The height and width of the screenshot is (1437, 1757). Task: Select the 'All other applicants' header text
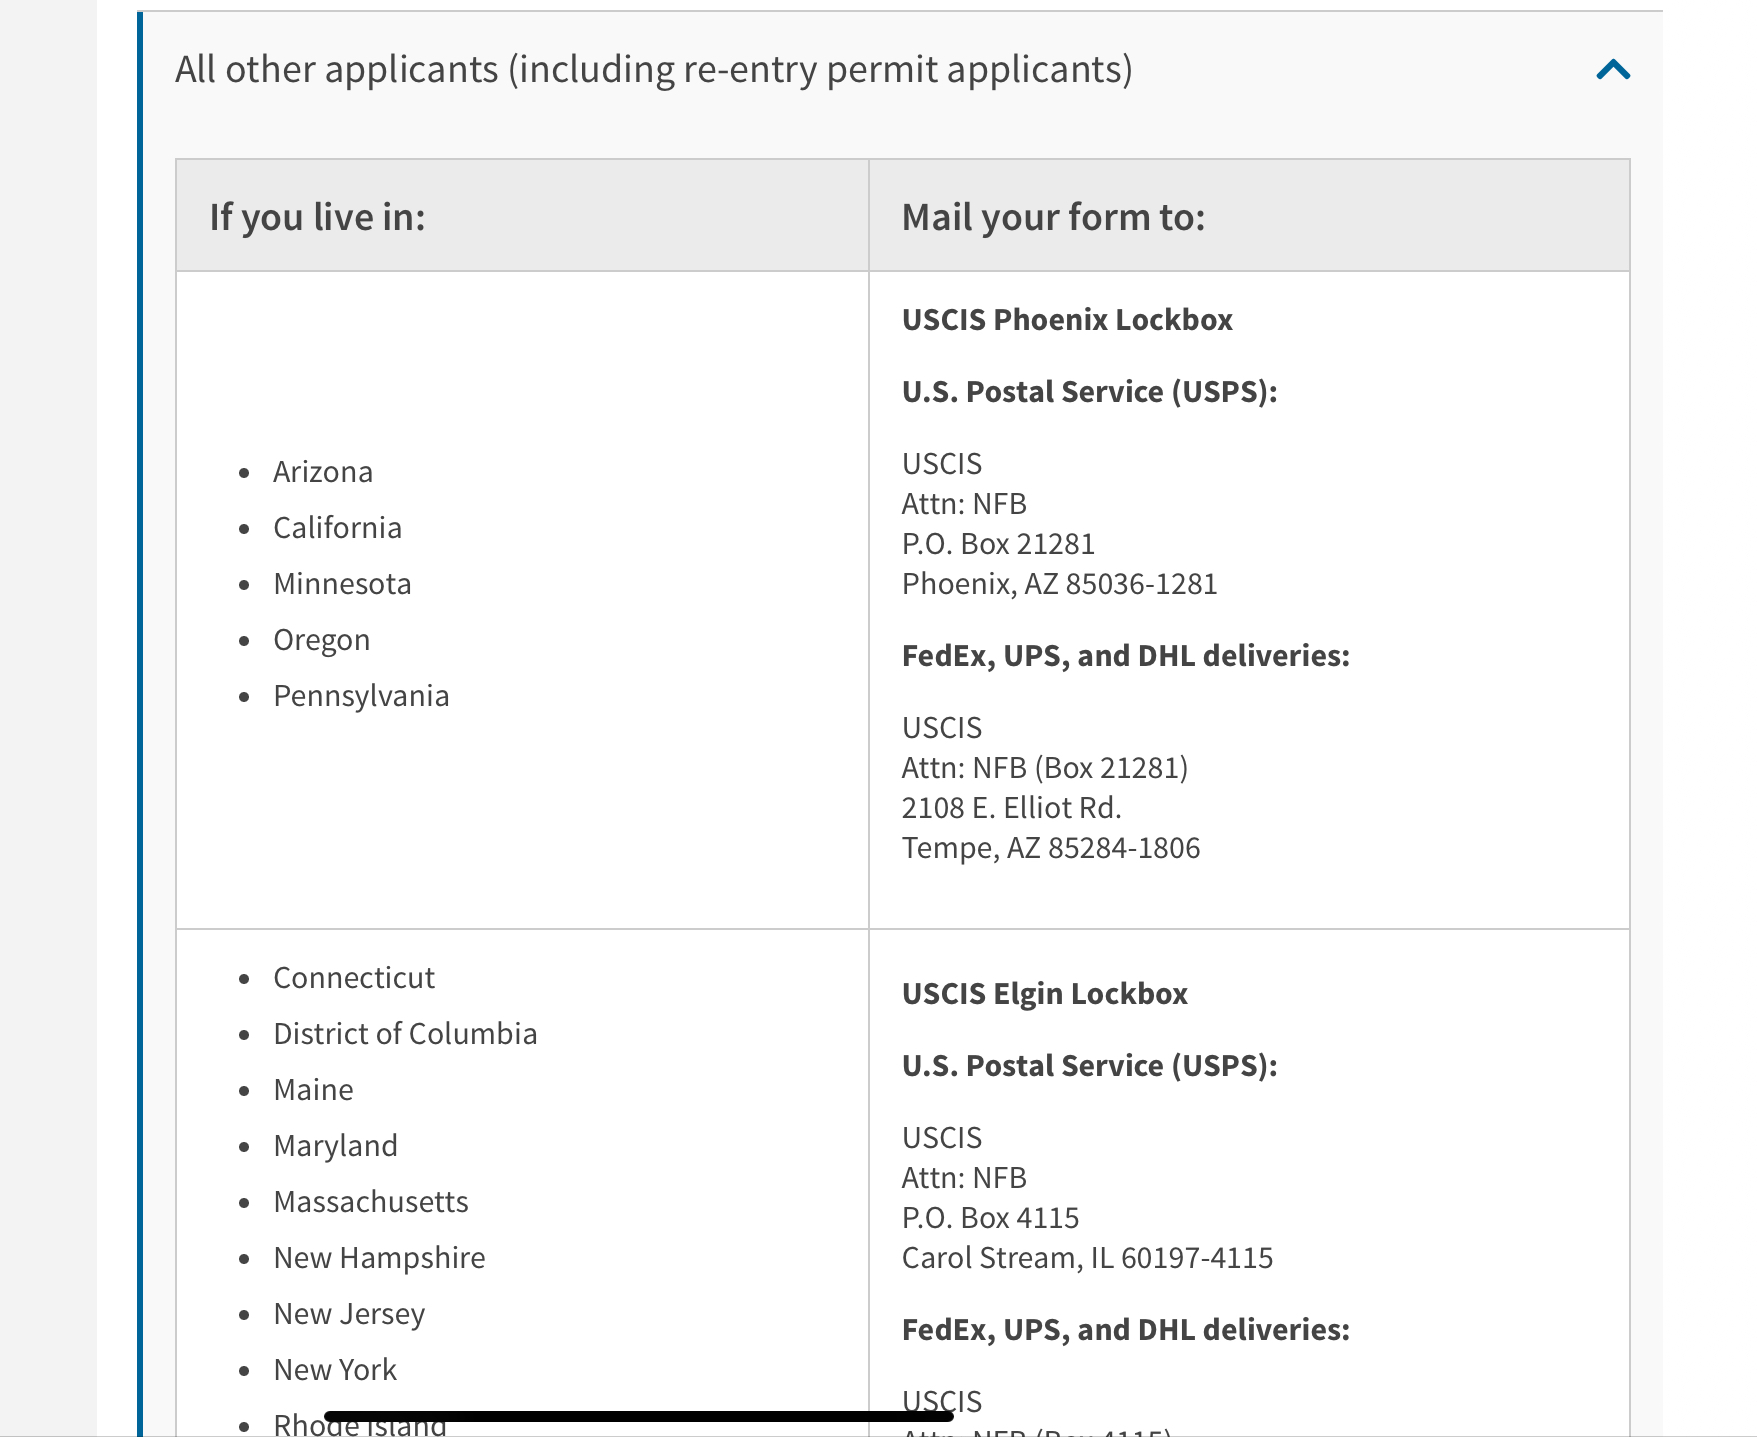point(654,69)
